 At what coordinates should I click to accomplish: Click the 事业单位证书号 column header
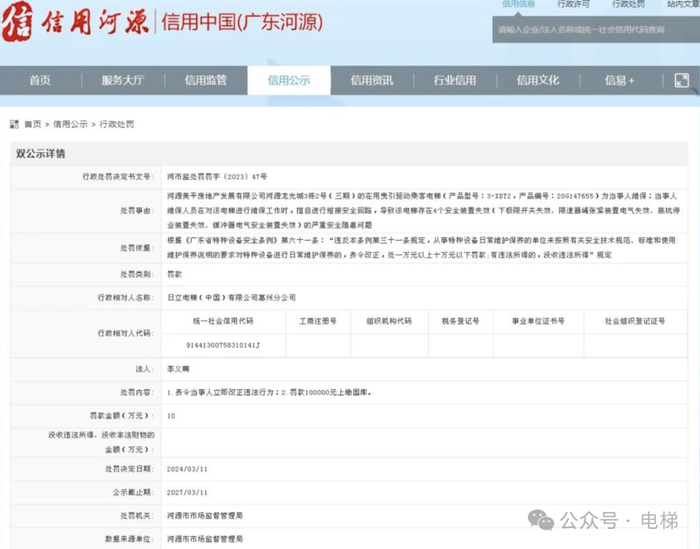tap(538, 321)
